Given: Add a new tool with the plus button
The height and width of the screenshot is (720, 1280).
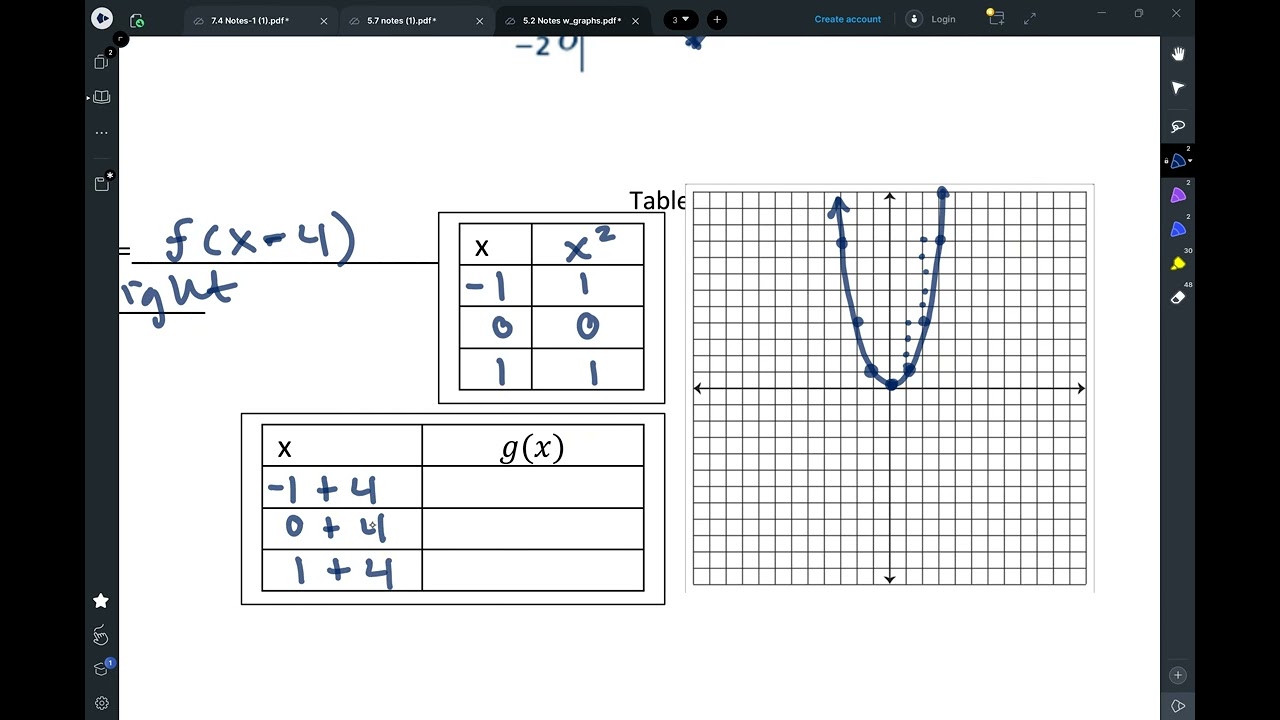Looking at the screenshot, I should click(x=1178, y=675).
